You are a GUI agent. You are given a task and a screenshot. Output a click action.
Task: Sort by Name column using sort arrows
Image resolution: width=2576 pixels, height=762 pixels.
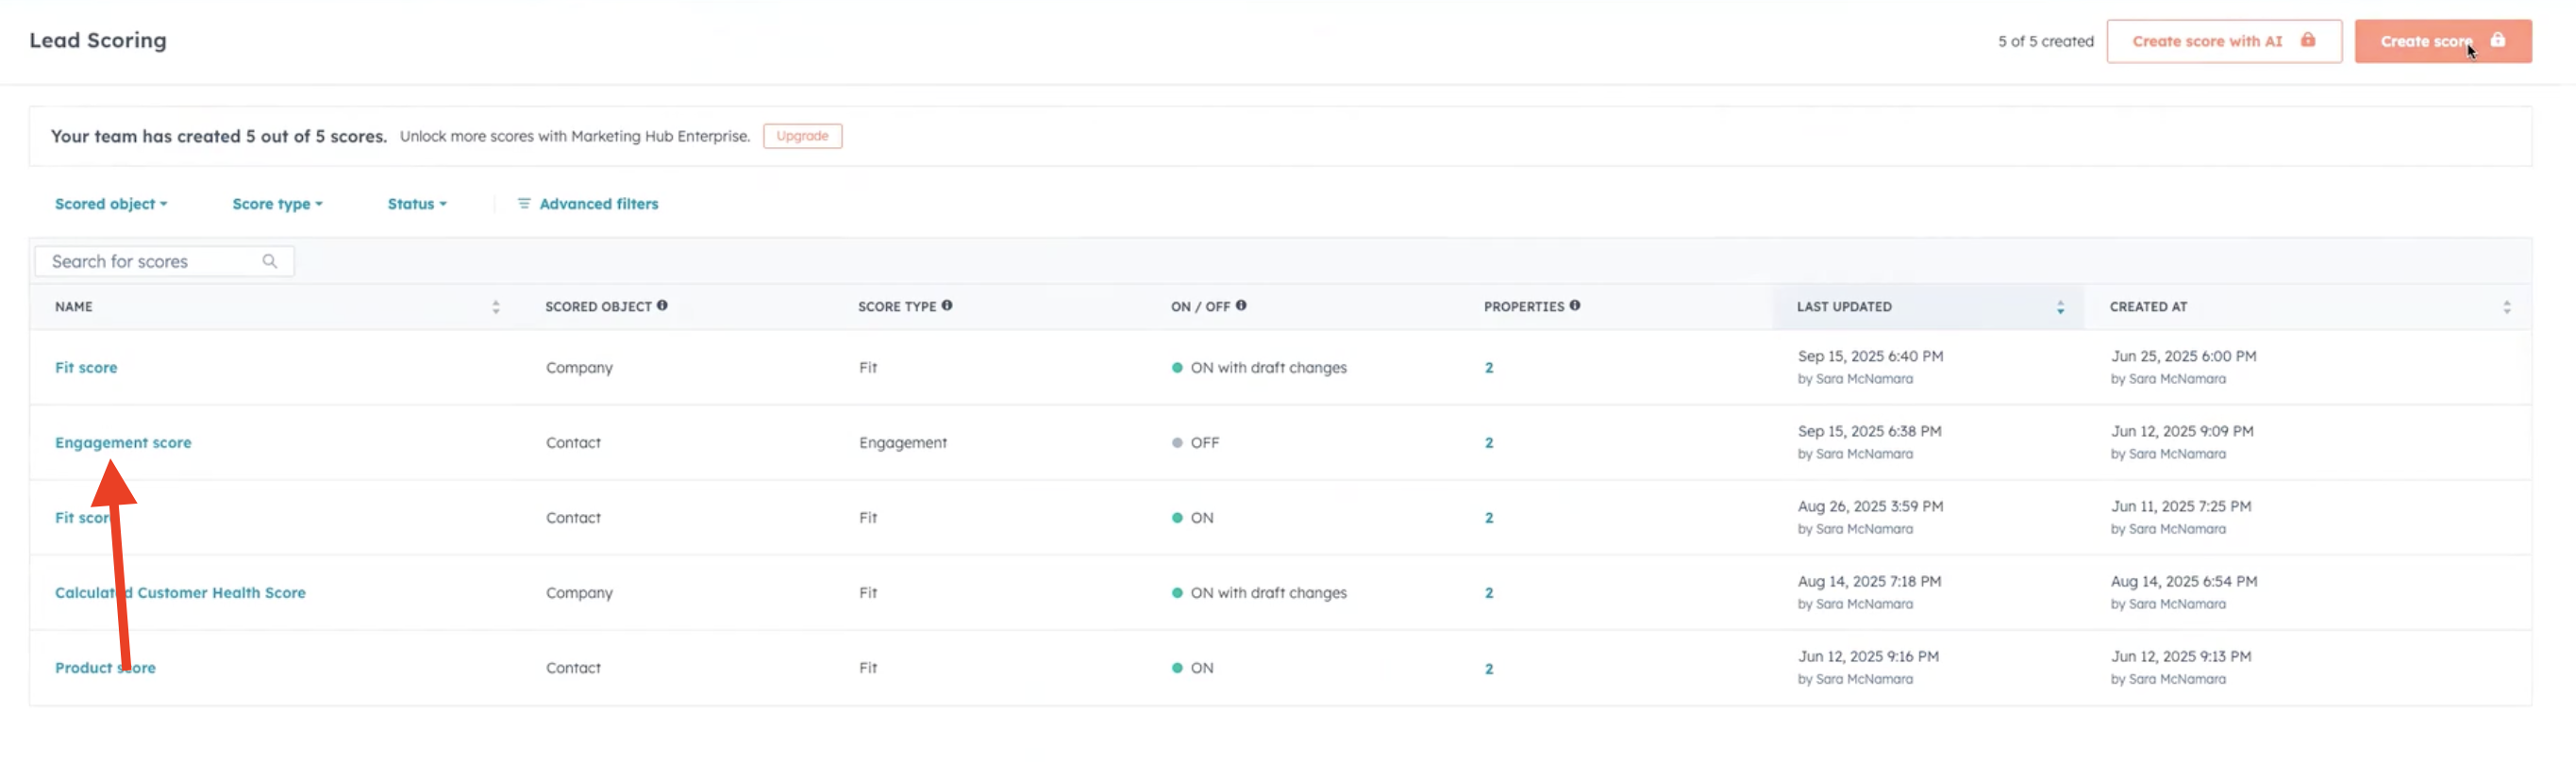point(495,307)
